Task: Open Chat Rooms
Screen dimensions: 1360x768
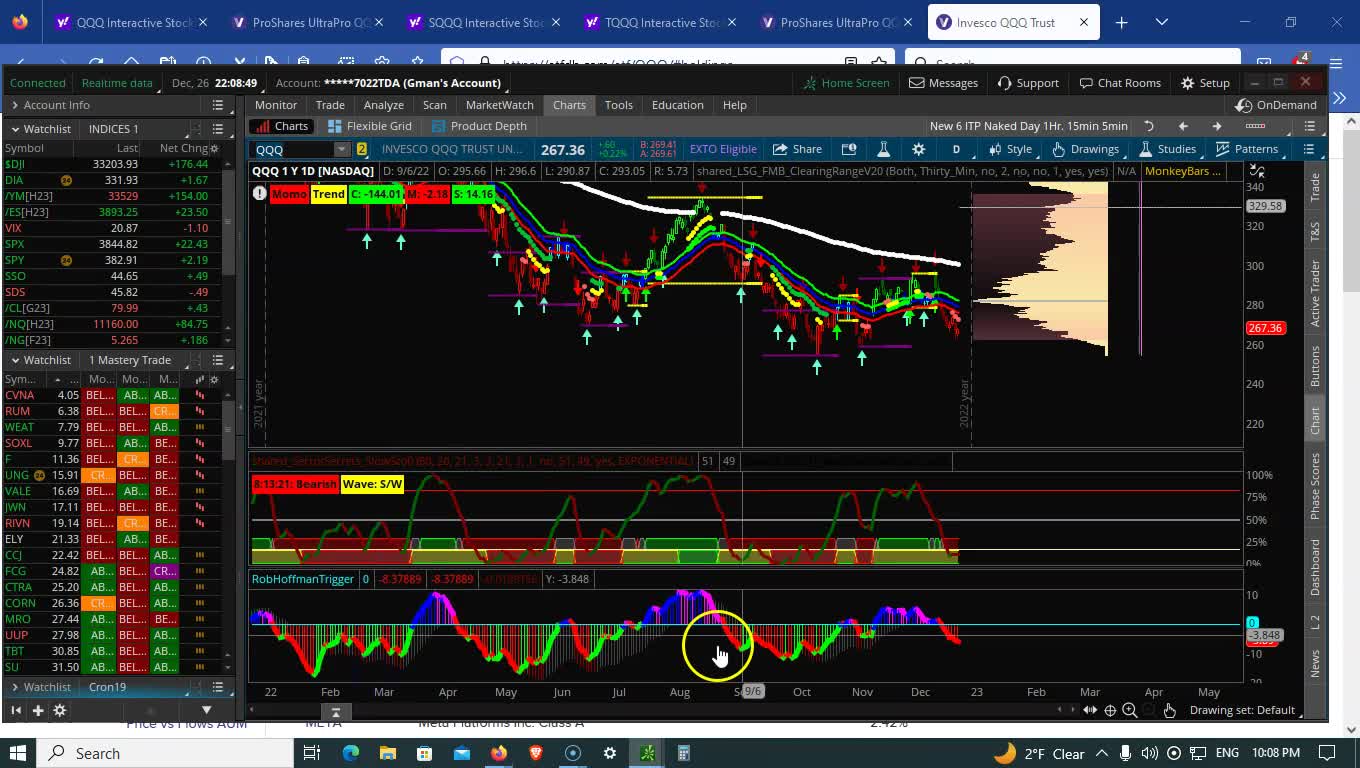Action: point(1120,83)
